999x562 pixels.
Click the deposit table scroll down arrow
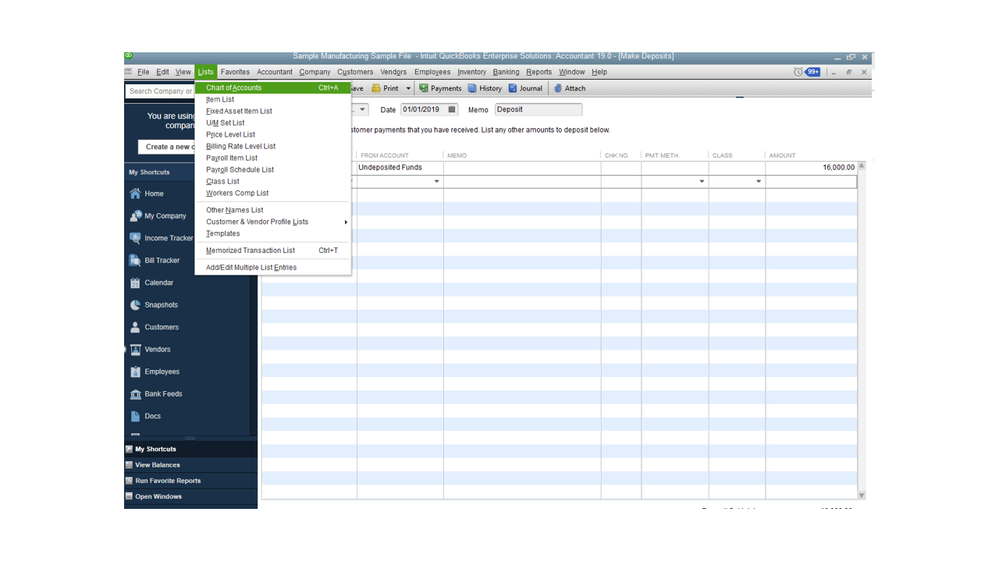click(x=861, y=495)
